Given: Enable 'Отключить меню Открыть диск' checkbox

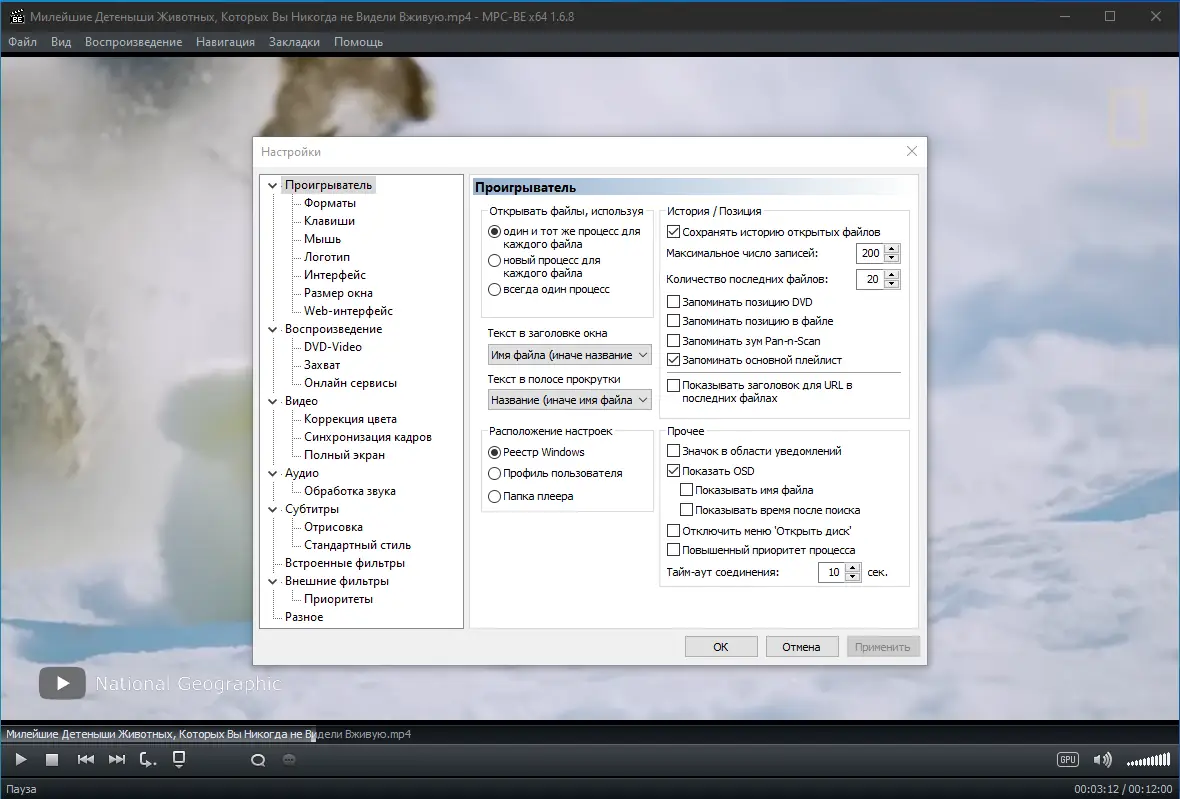Looking at the screenshot, I should pos(674,531).
